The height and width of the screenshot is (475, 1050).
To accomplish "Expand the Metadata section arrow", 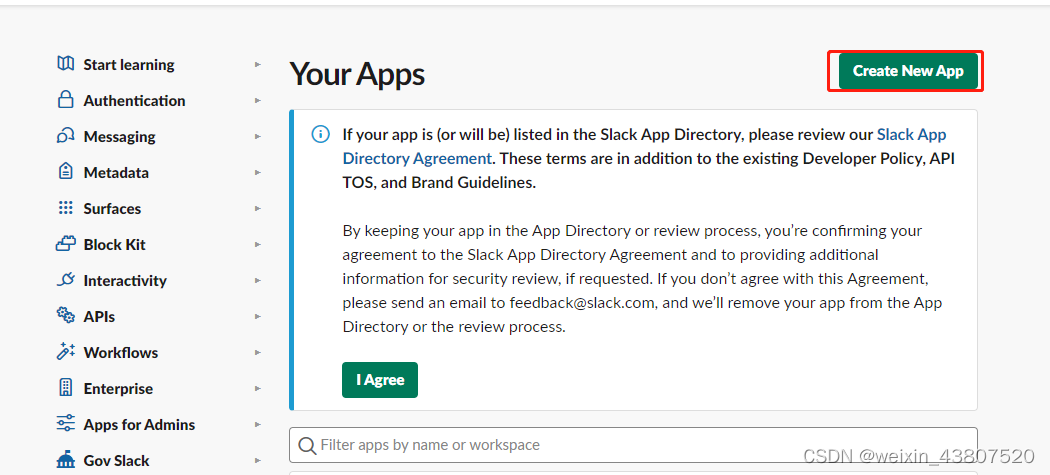I will click(x=258, y=173).
